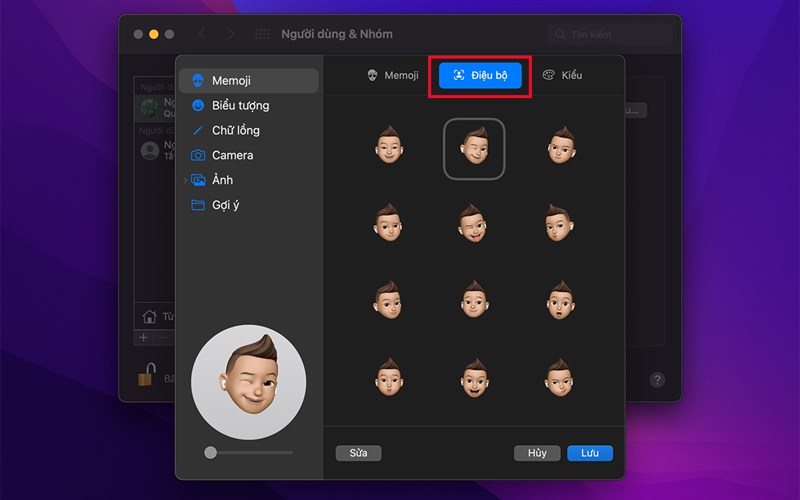Screen dimensions: 800x500
Task: Select the guest user avatar row
Action: click(155, 151)
